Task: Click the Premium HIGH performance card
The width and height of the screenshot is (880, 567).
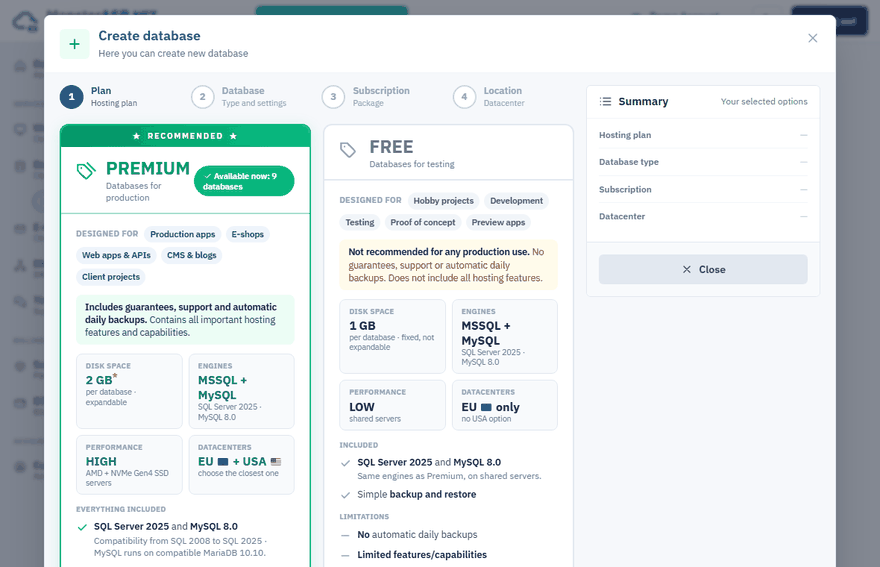Action: click(x=129, y=465)
